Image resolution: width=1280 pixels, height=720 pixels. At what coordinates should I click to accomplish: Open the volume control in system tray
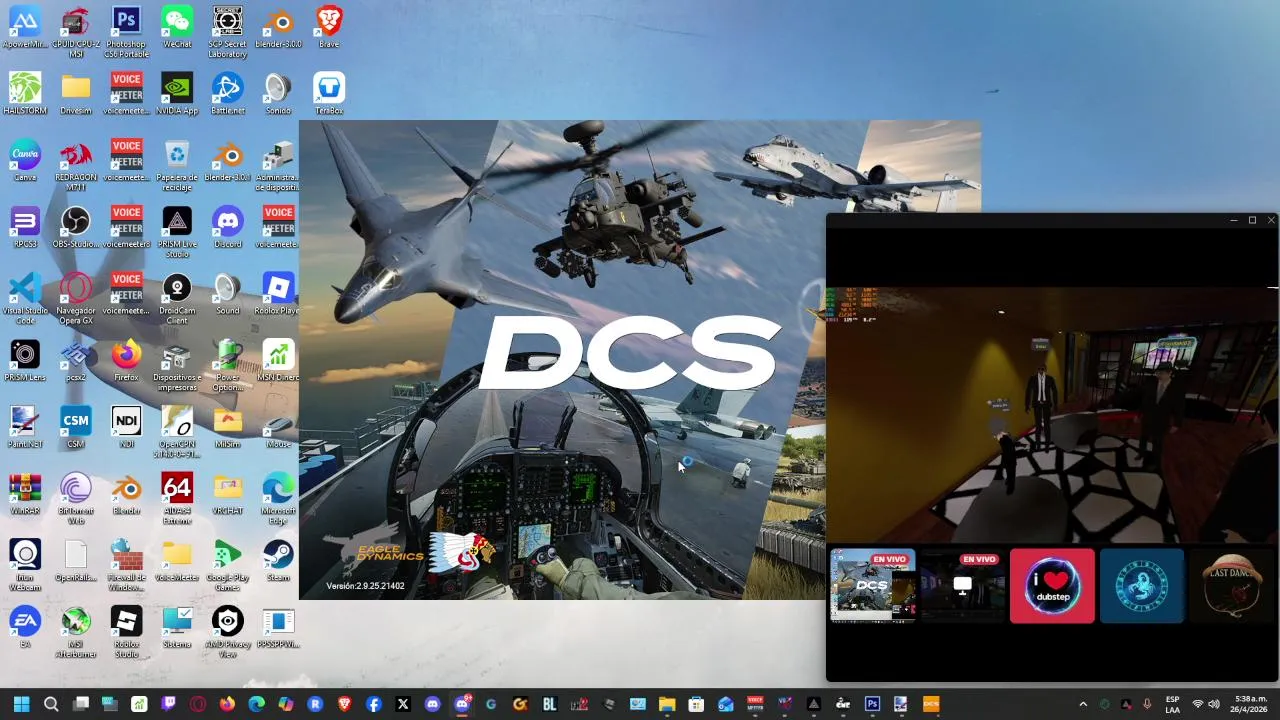1214,704
